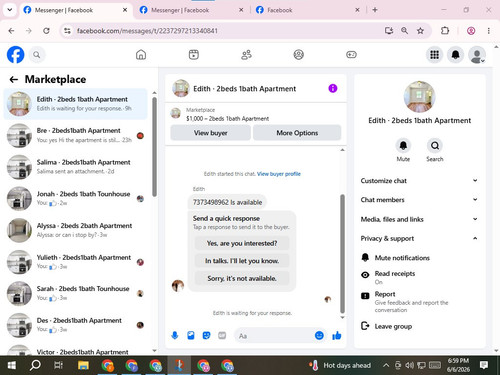
Task: Choose a sticker icon
Action: pyautogui.click(x=206, y=335)
